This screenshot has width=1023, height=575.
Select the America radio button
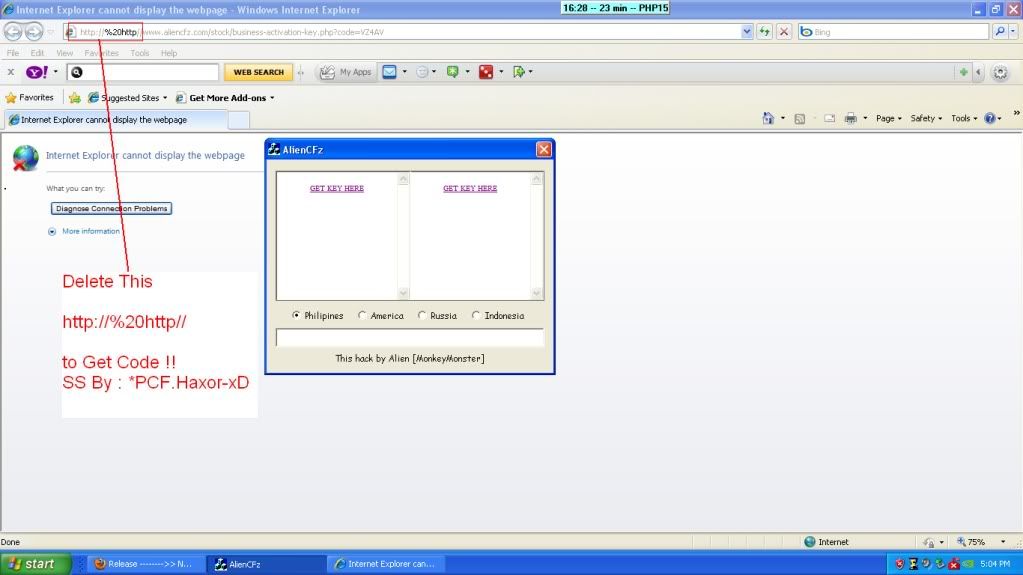pyautogui.click(x=362, y=316)
